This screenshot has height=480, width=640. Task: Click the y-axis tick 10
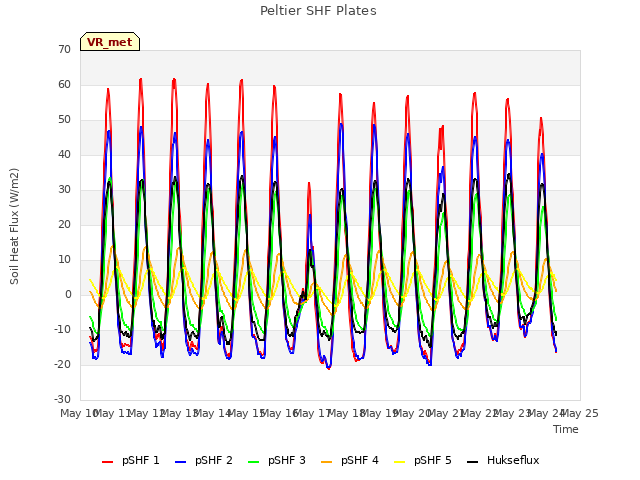pos(64,260)
